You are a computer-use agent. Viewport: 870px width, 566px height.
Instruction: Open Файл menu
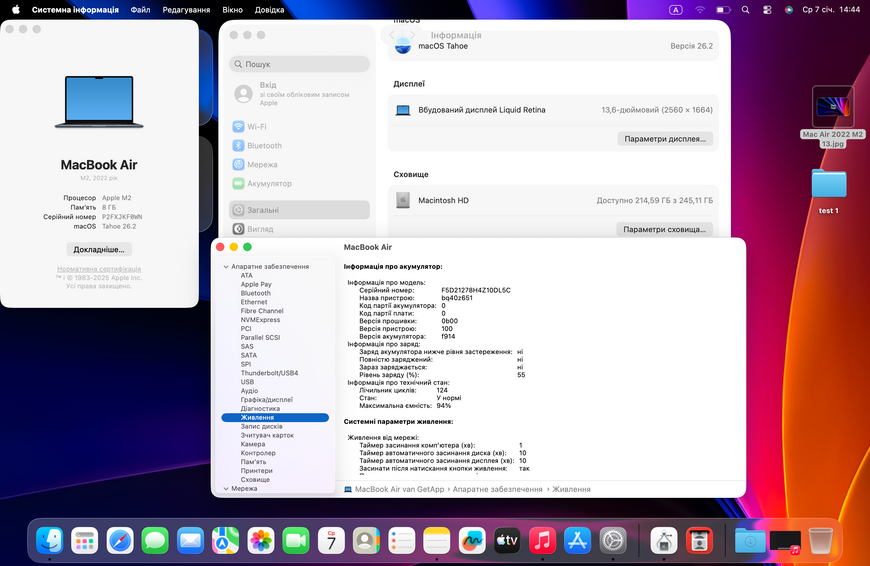(x=140, y=9)
